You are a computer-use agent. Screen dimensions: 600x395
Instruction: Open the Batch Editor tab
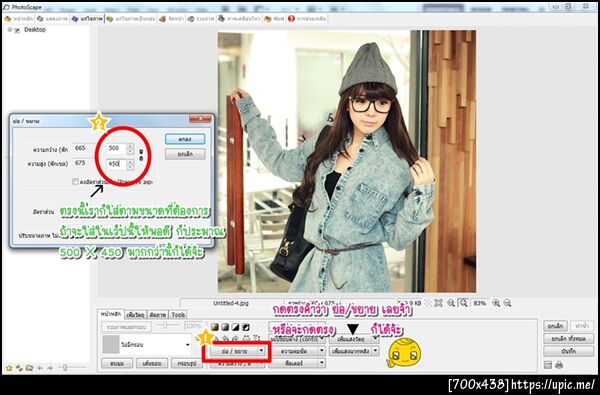pyautogui.click(x=131, y=19)
